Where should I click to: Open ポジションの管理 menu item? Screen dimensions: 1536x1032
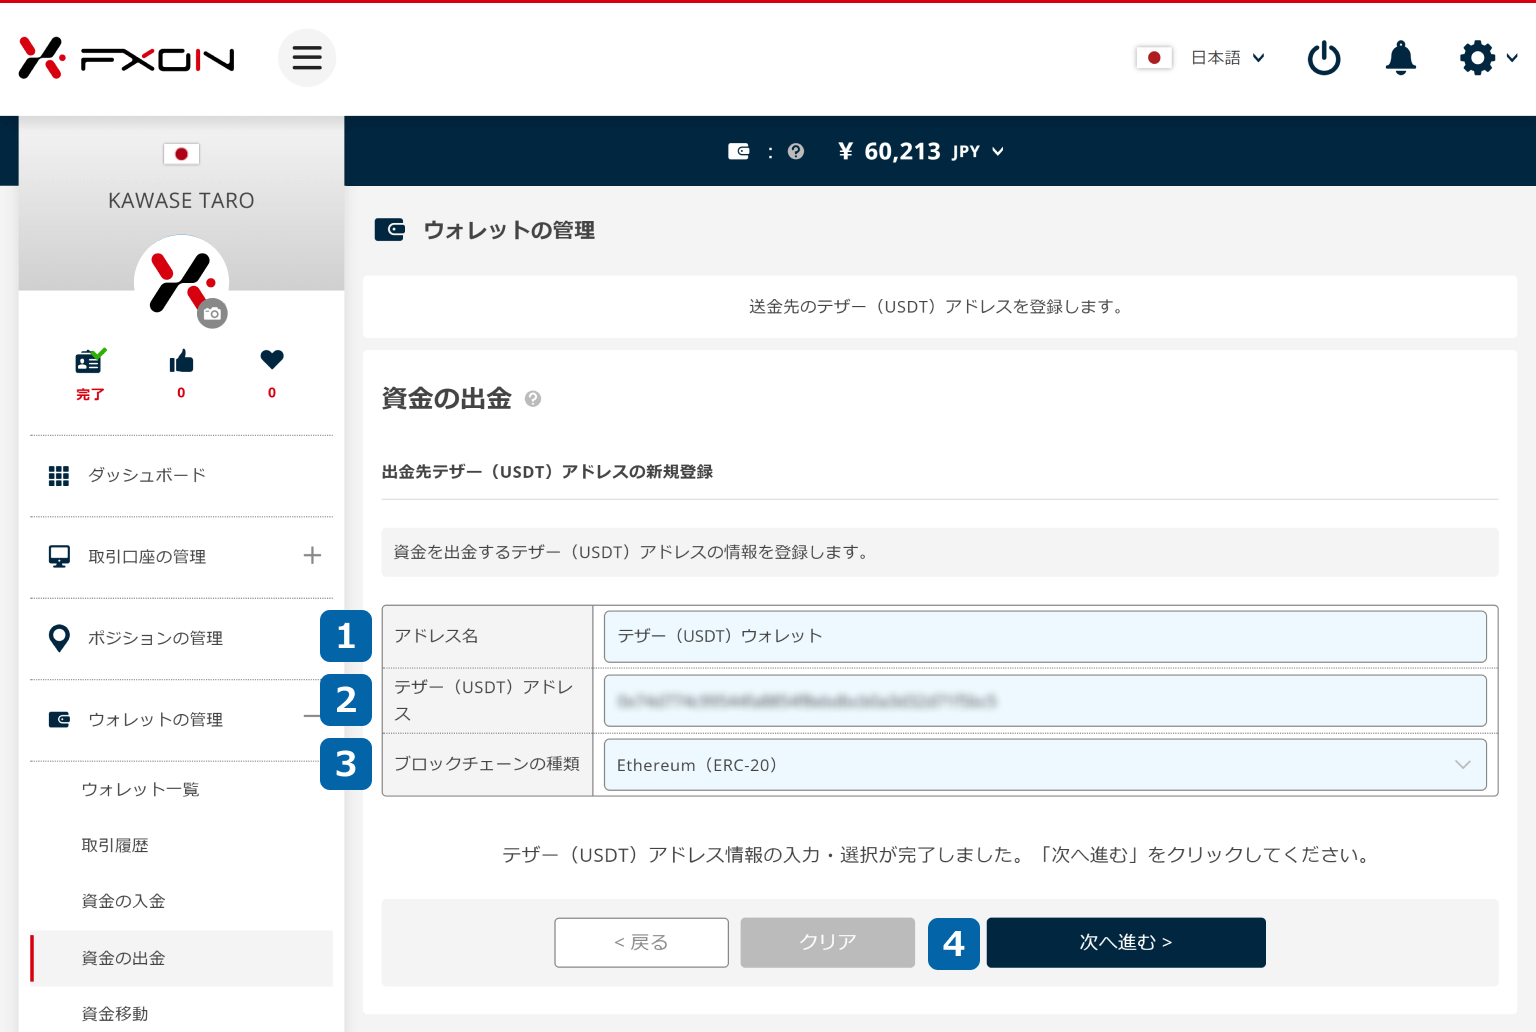(x=155, y=638)
